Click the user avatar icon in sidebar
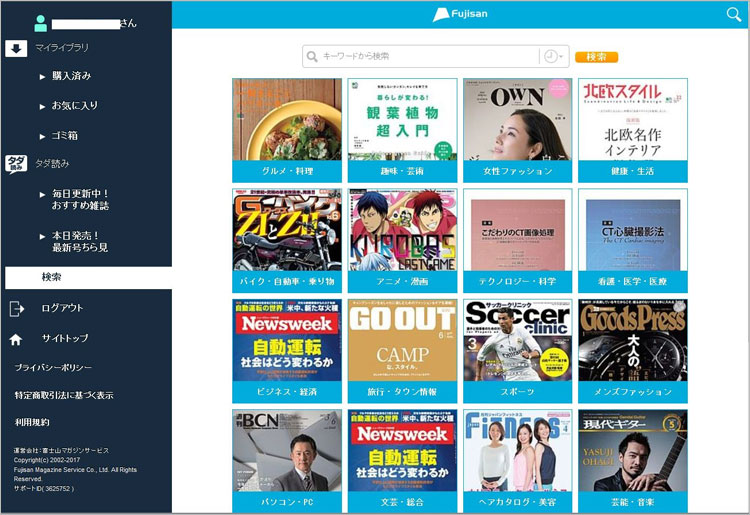 pyautogui.click(x=41, y=23)
